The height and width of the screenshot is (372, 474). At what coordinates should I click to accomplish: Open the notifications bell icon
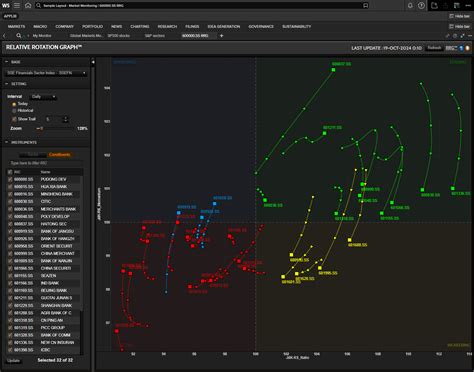tap(410, 6)
